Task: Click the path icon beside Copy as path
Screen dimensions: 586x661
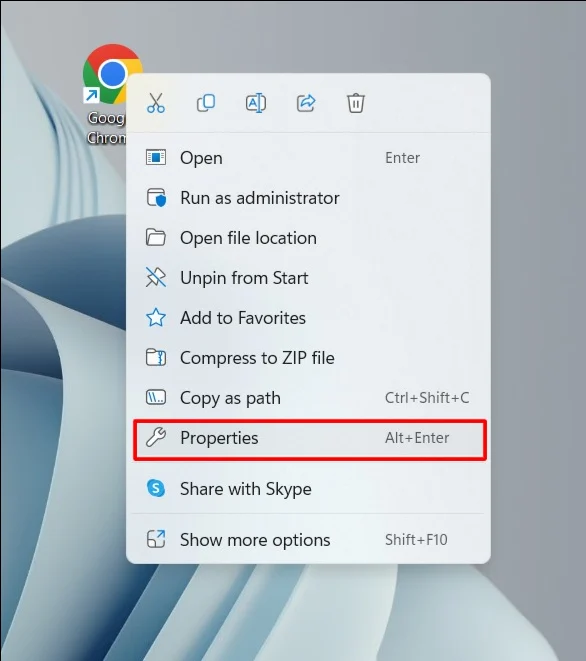Action: coord(156,398)
